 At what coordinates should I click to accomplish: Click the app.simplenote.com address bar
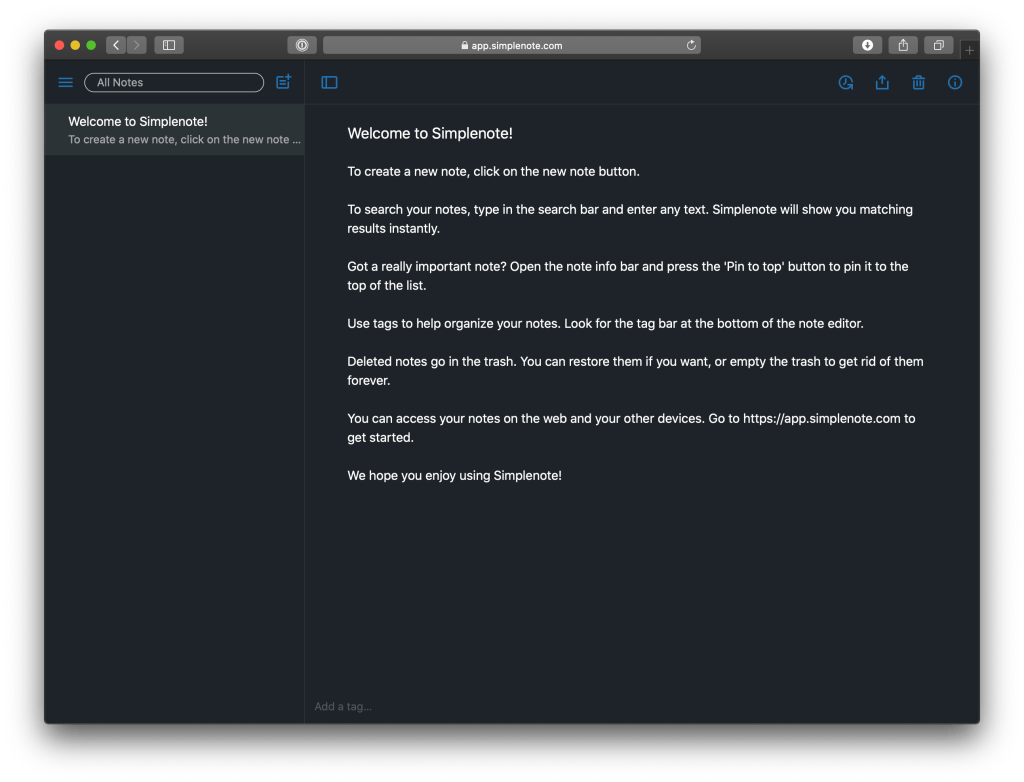[x=511, y=45]
